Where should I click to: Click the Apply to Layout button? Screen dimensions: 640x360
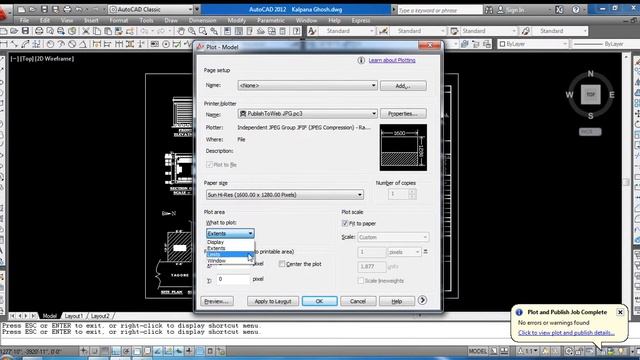point(273,301)
